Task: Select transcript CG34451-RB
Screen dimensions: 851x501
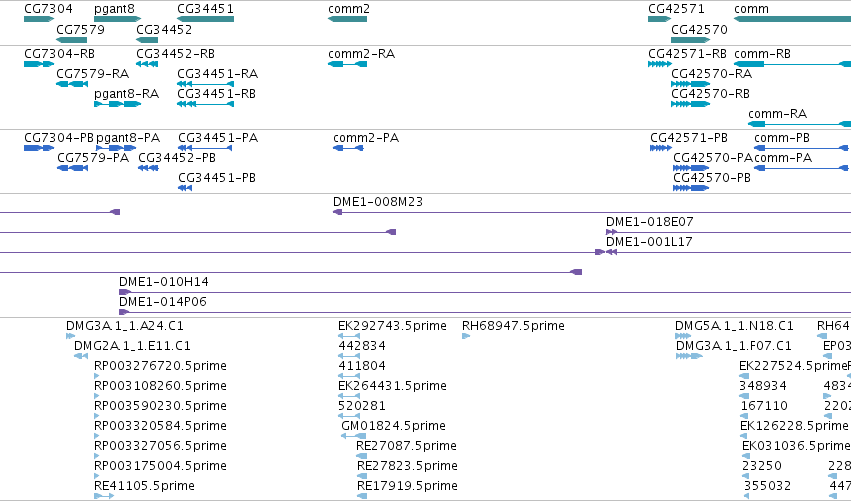Action: 205,104
